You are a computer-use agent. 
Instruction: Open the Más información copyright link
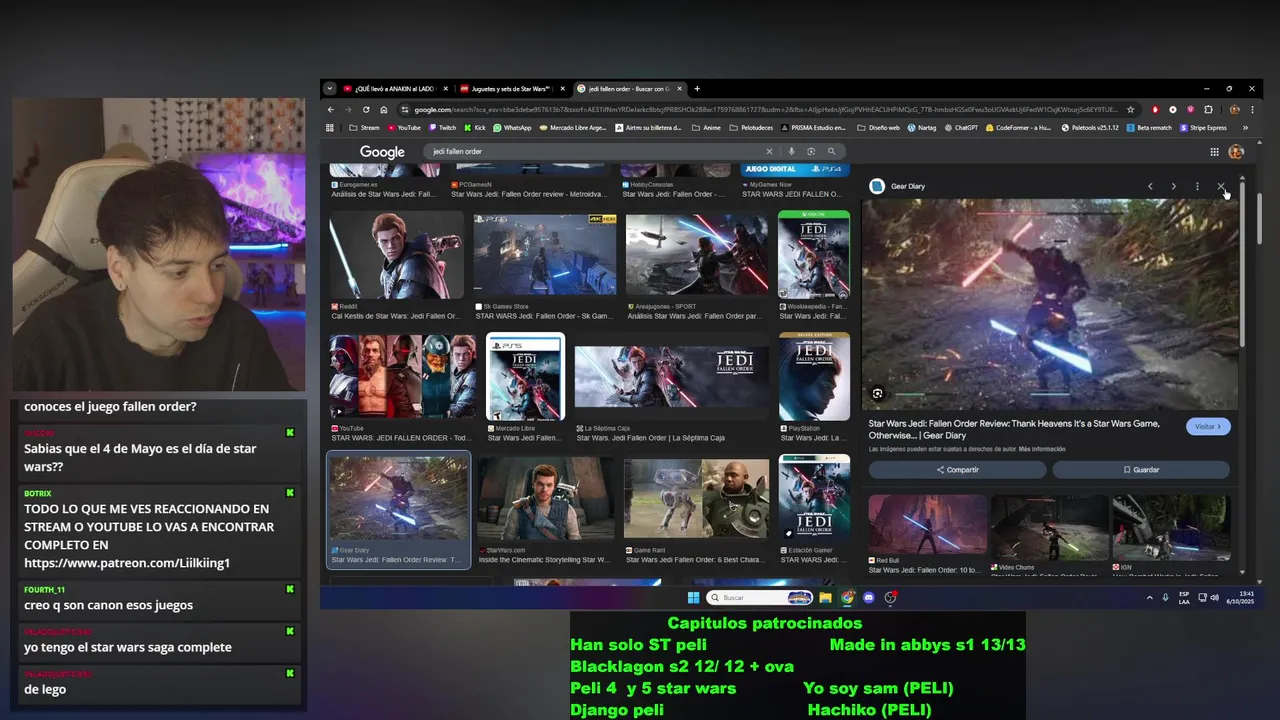pyautogui.click(x=1041, y=449)
